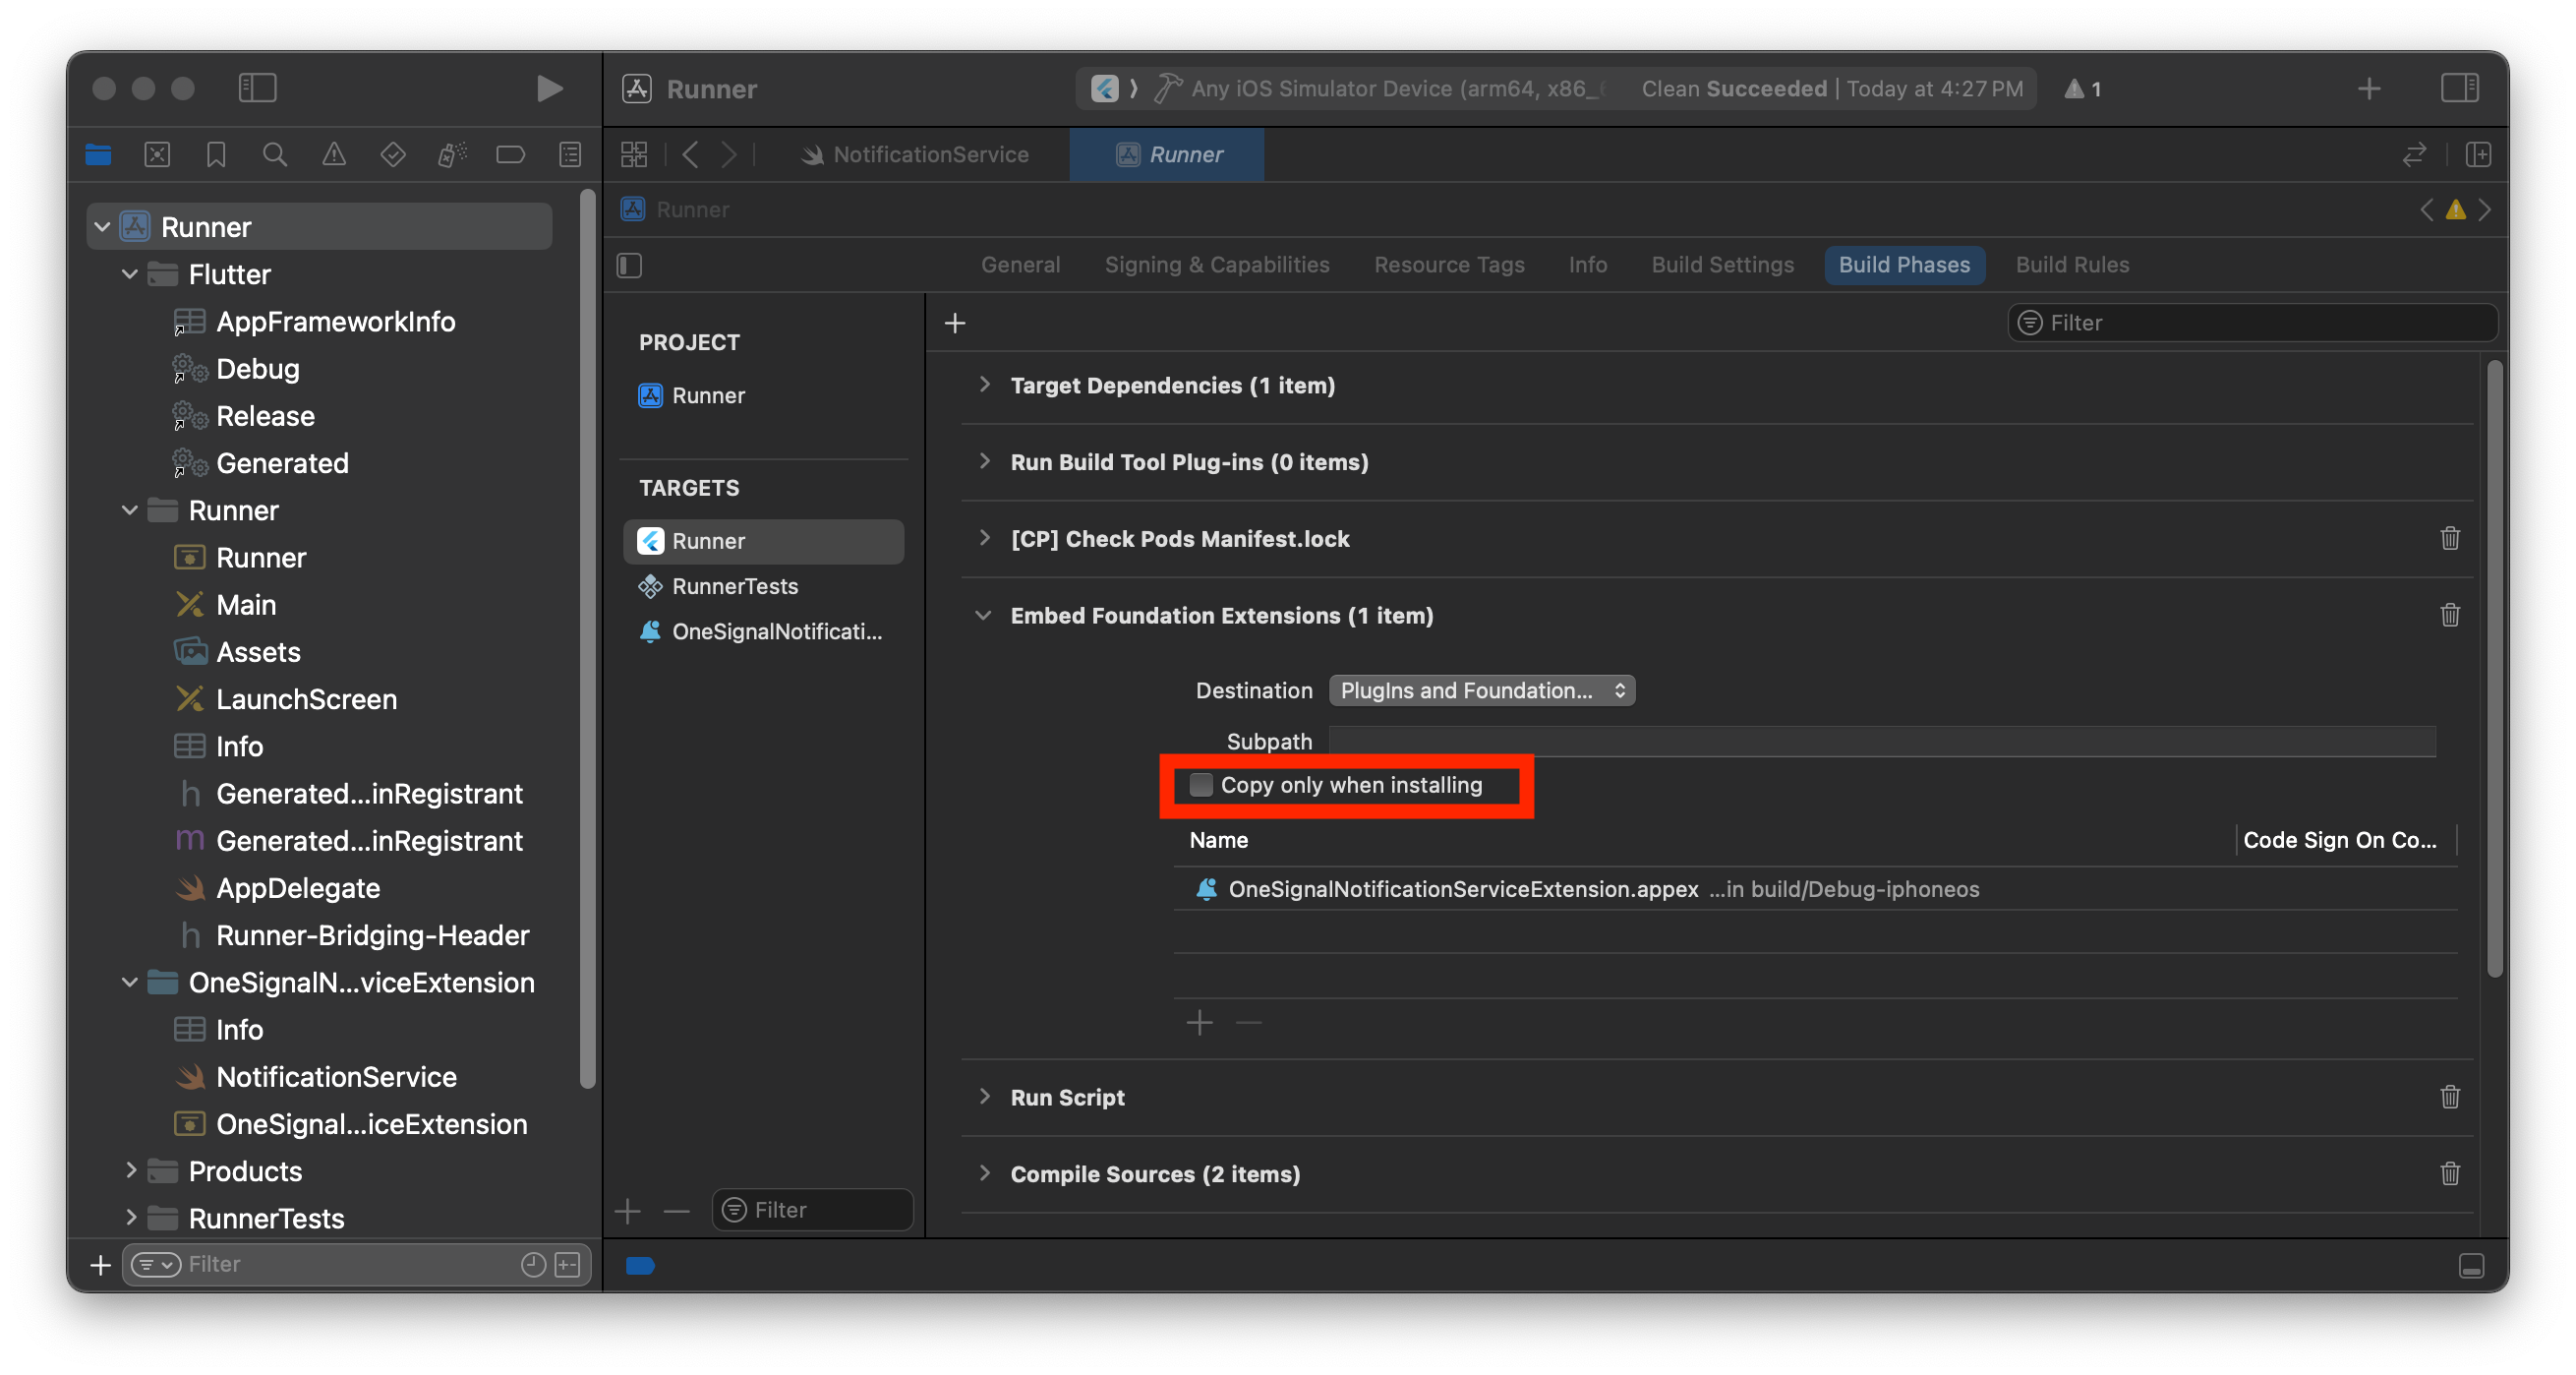Add a file to Embed Foundation Extensions list
The width and height of the screenshot is (2576, 1375).
coord(1200,1022)
